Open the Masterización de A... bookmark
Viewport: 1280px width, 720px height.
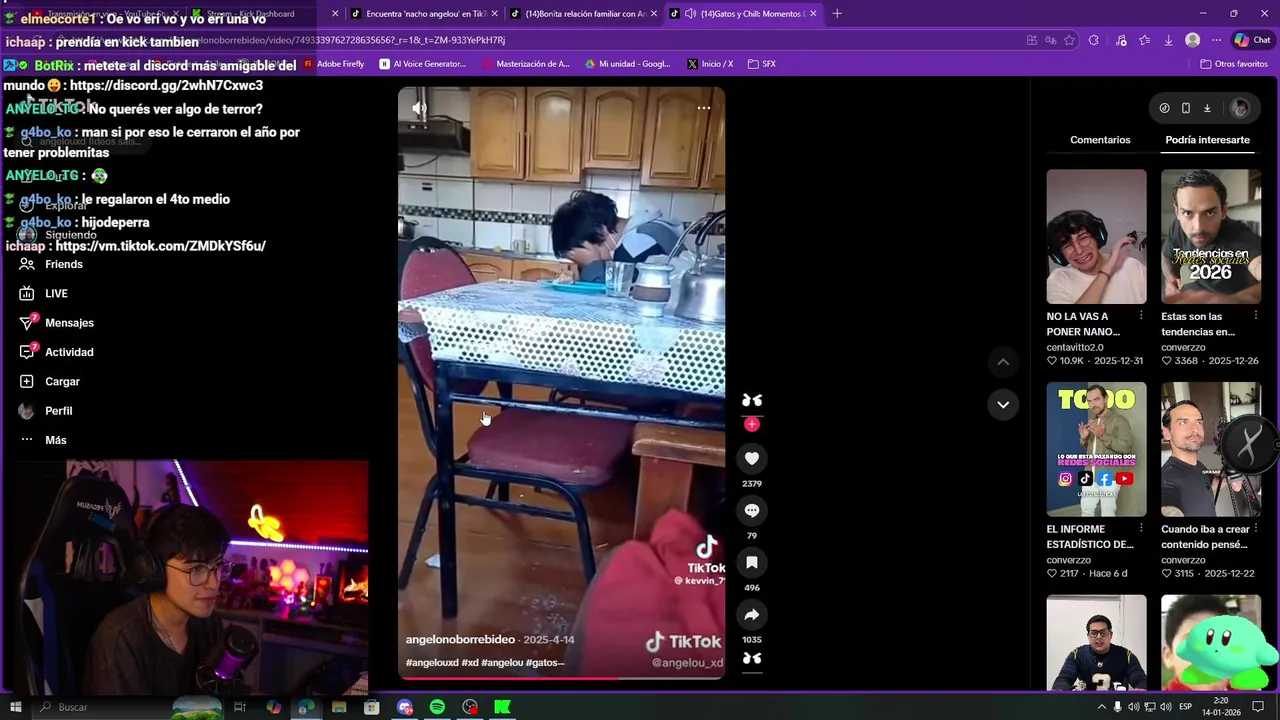coord(526,64)
